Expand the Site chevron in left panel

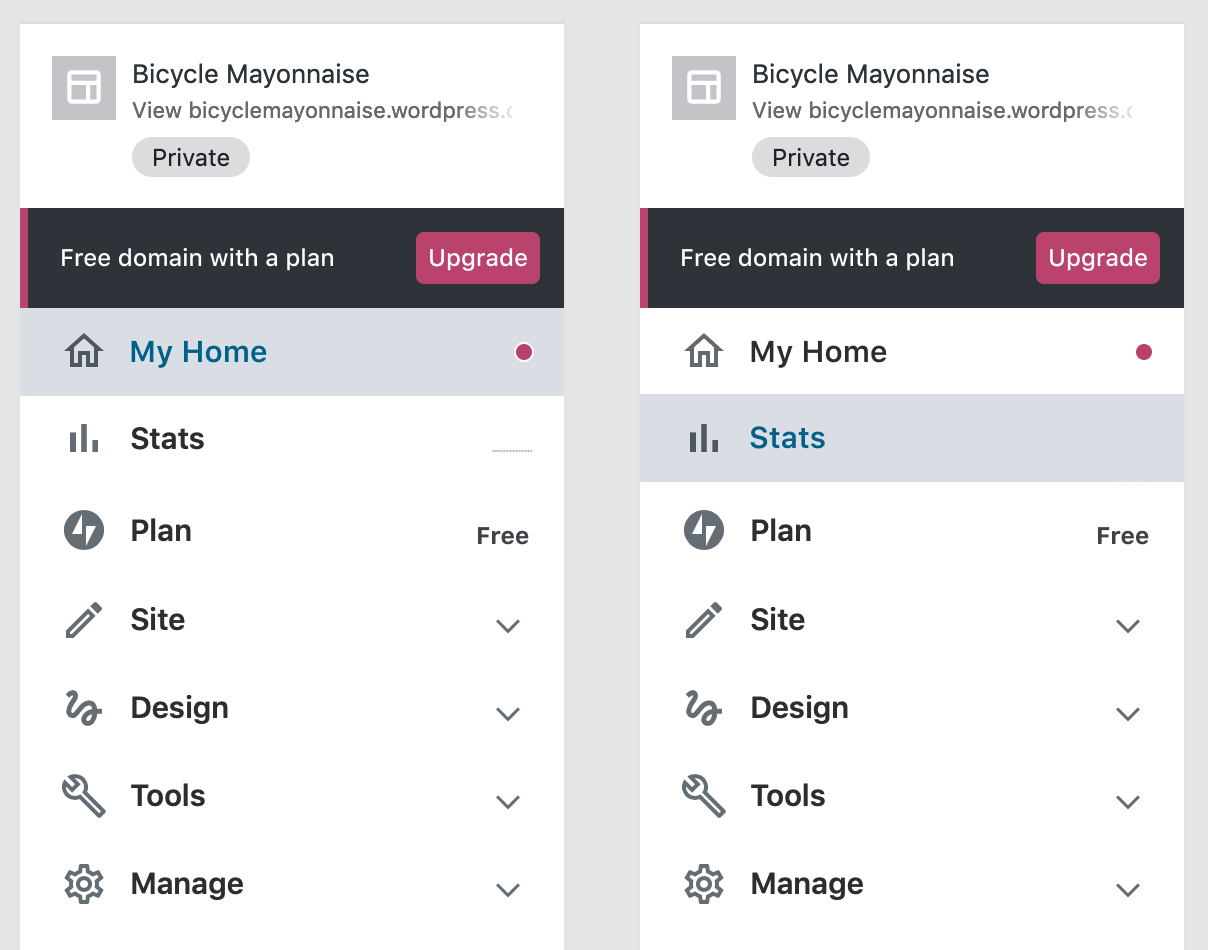point(508,626)
